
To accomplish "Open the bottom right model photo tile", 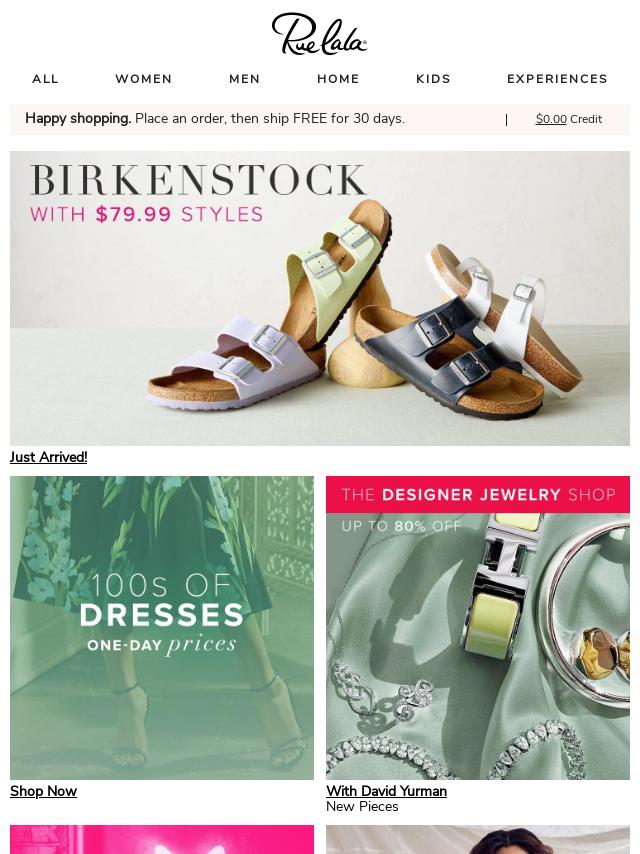I will tap(478, 839).
